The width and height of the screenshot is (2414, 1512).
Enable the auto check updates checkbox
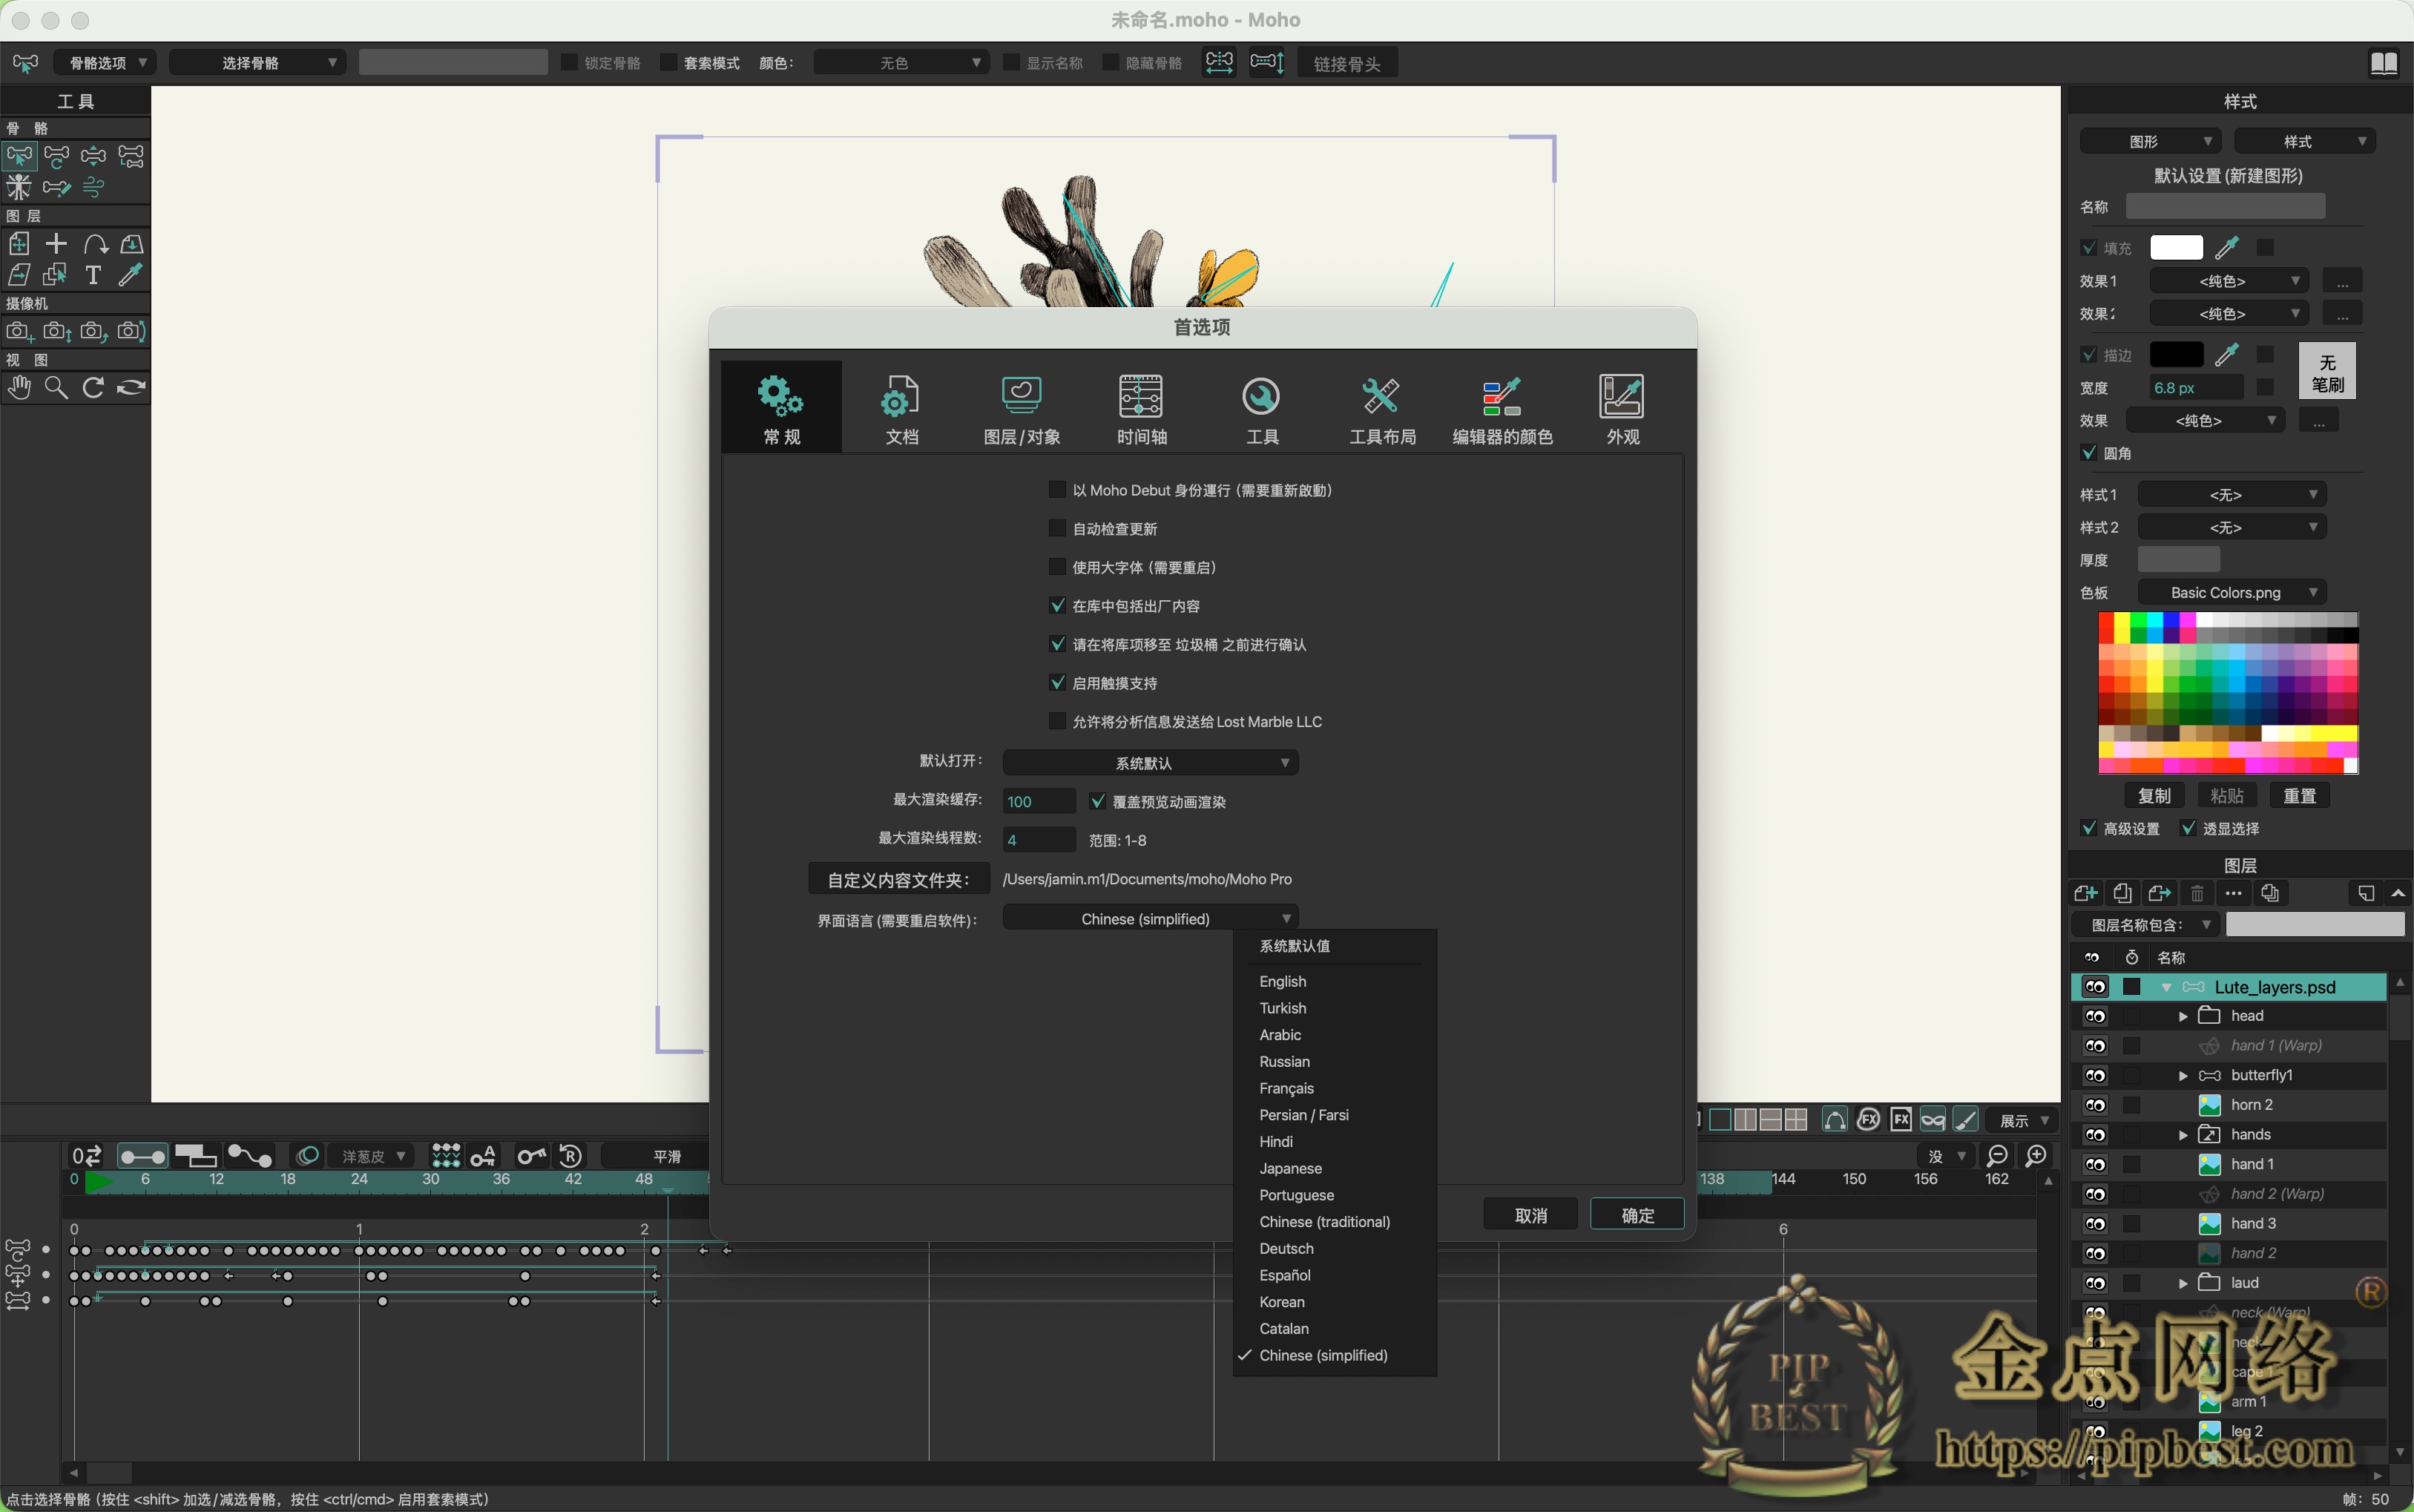tap(1056, 528)
